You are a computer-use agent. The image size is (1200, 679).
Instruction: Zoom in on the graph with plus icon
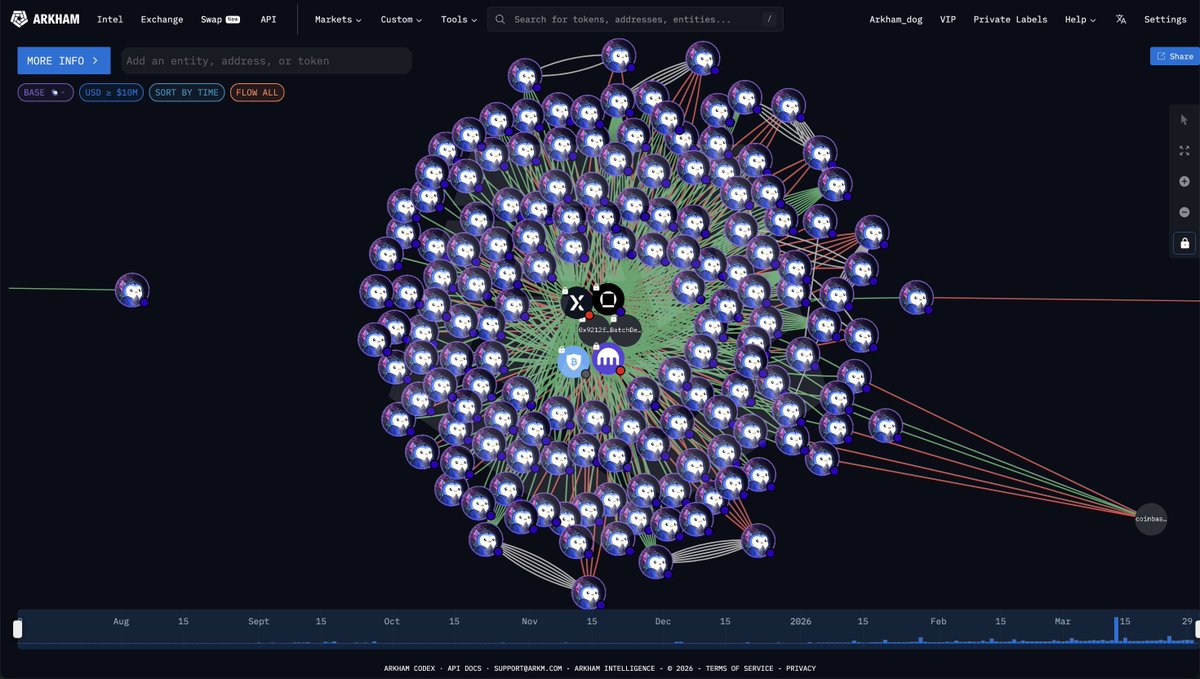click(x=1184, y=182)
